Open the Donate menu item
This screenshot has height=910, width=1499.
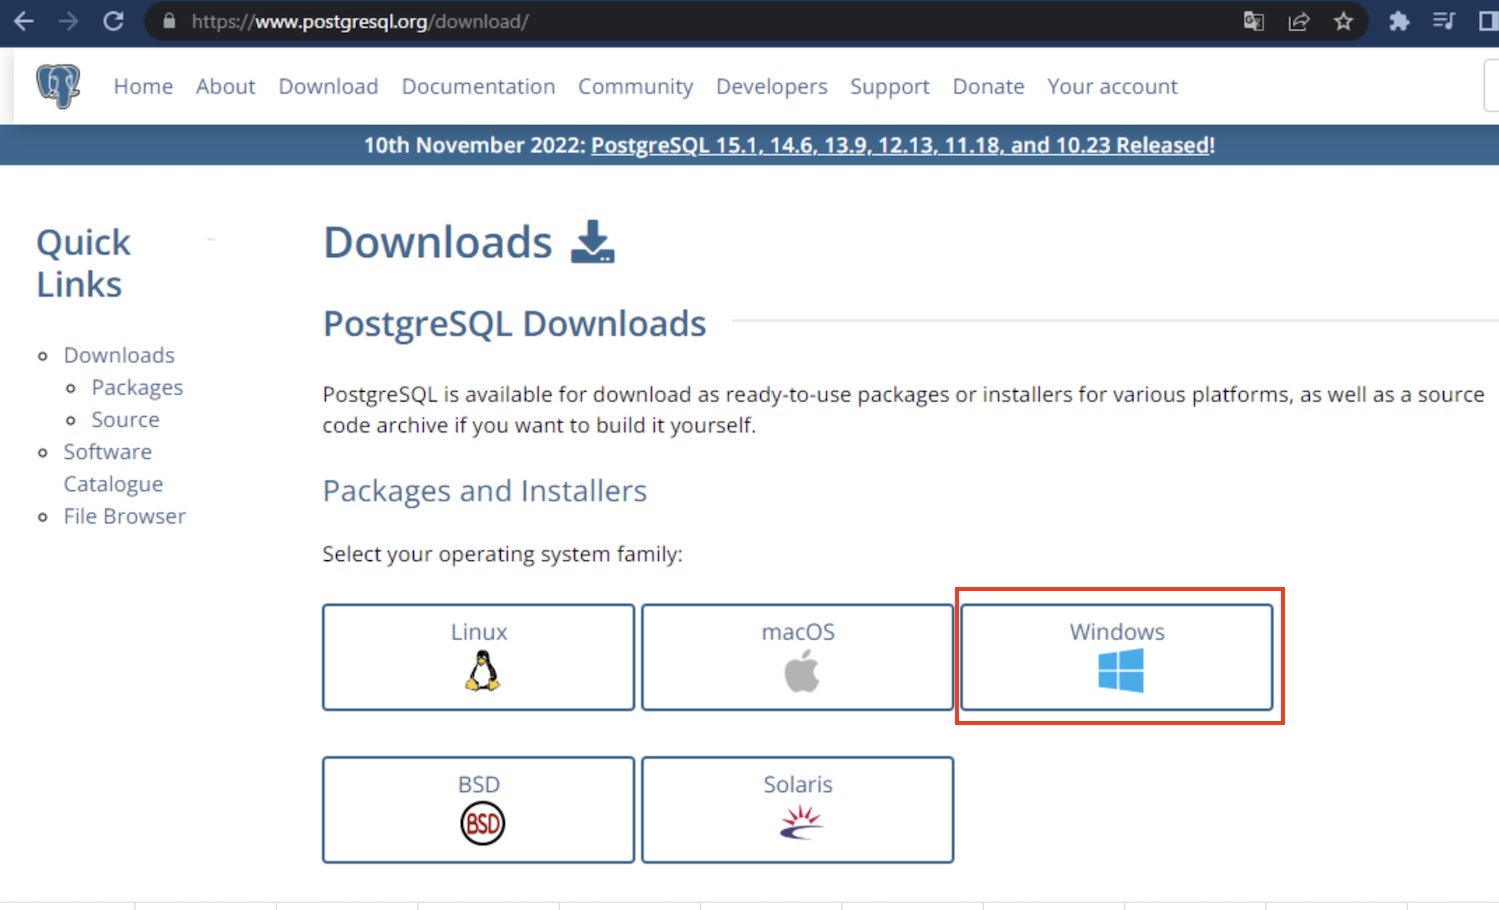click(x=988, y=86)
